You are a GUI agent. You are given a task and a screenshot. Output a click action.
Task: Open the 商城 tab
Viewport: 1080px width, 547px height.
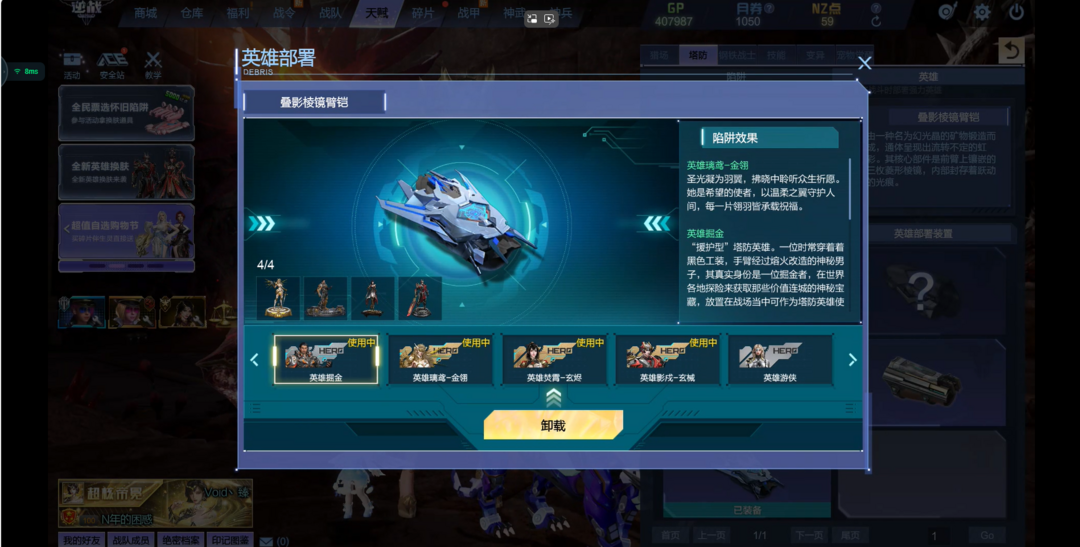(145, 12)
